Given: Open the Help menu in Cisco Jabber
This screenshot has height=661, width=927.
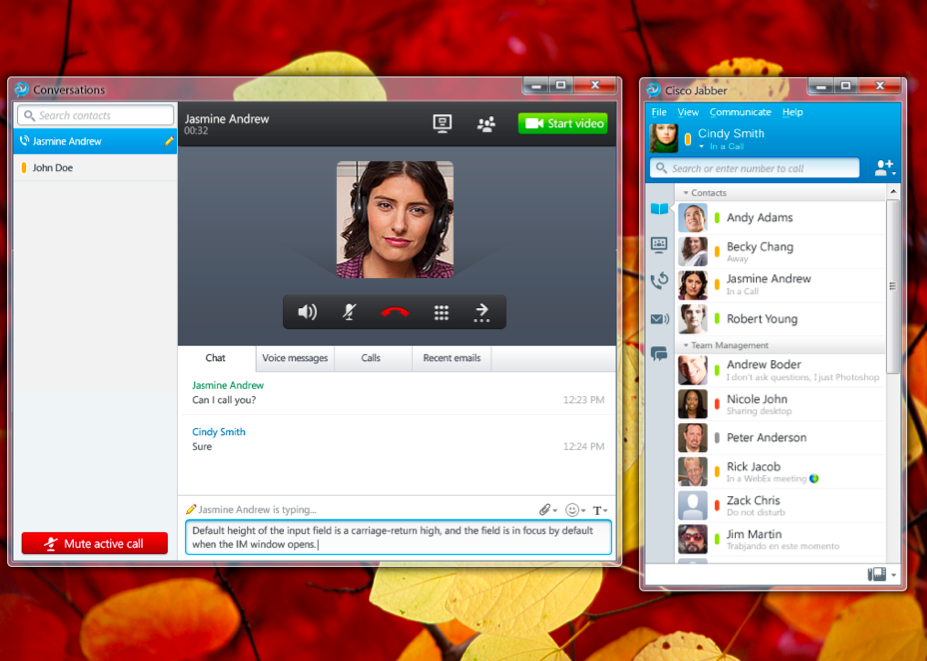Looking at the screenshot, I should 792,112.
